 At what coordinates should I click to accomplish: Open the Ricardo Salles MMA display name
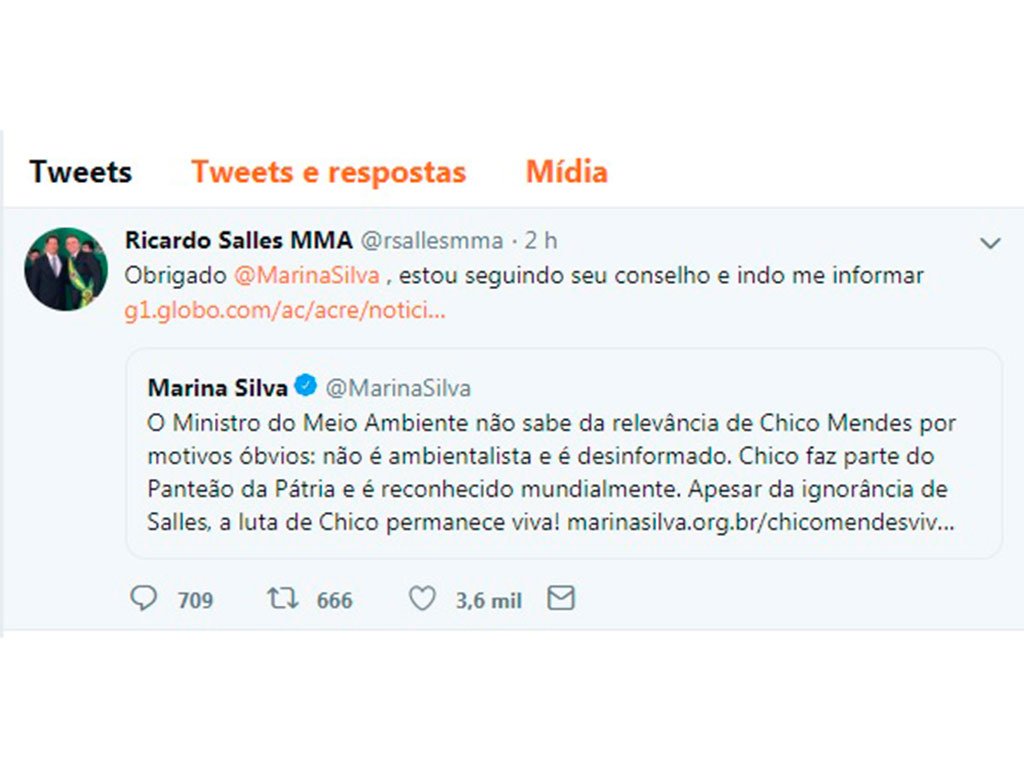click(x=238, y=241)
